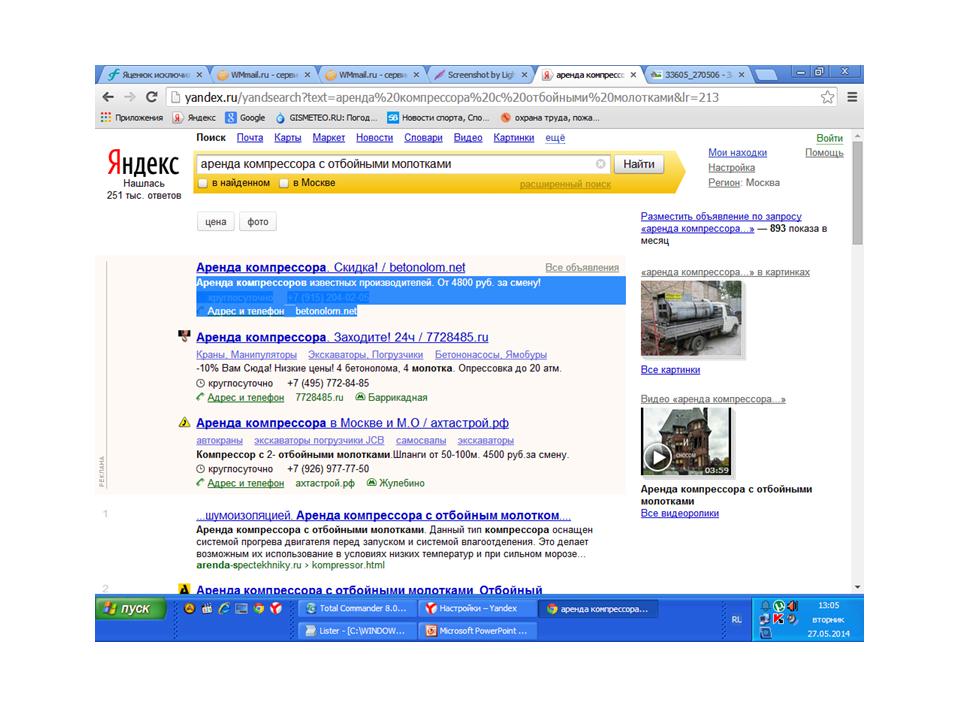Open the Яндекс bookmark in bookmarks bar
Screen dimensions: 960x720
click(194, 118)
